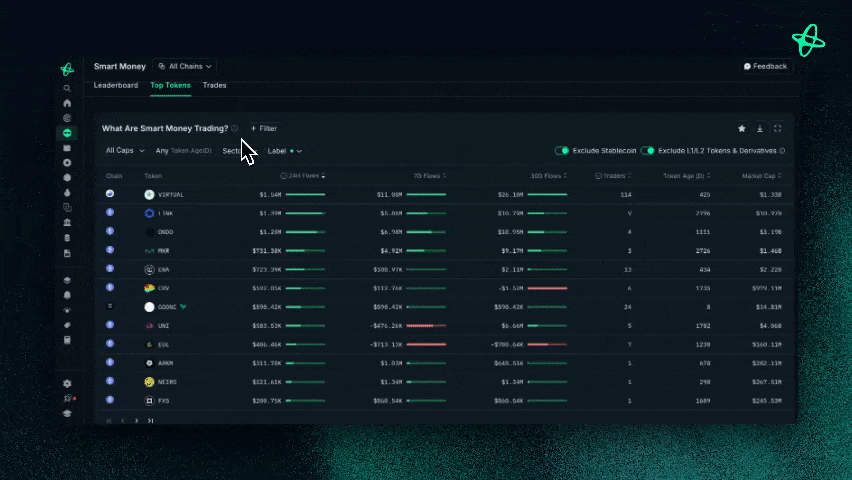
Task: Click the Chain column header
Action: [x=114, y=176]
